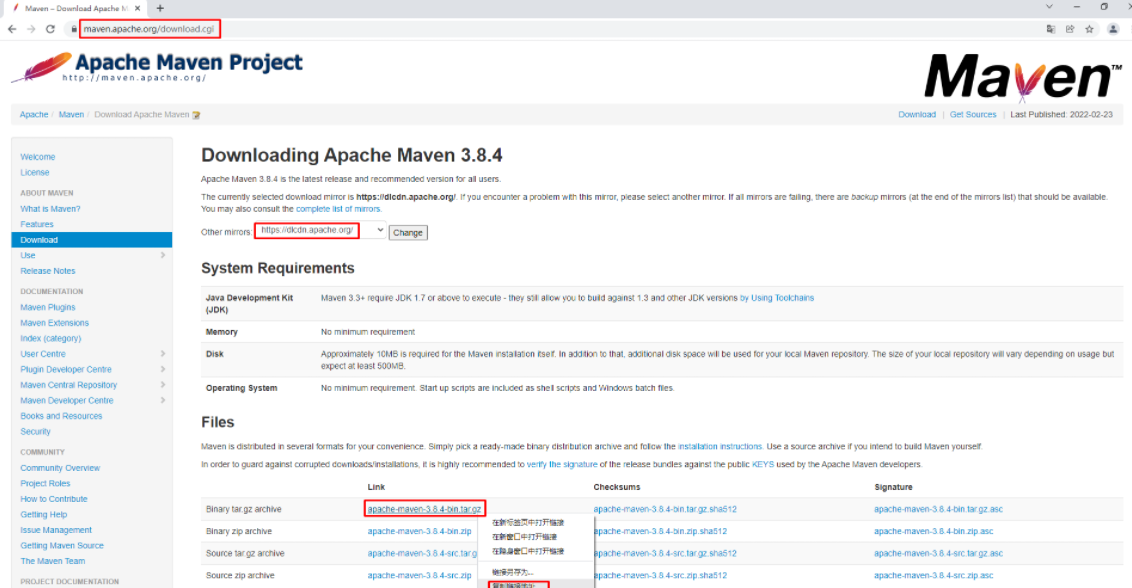Viewport: 1132px width, 588px height.
Task: Click the Maven breadcrumb link
Action: tap(71, 115)
